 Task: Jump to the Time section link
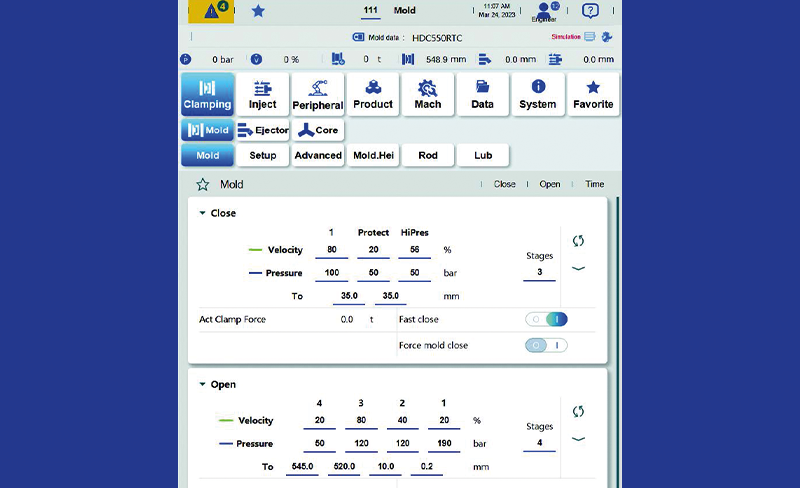coord(594,184)
